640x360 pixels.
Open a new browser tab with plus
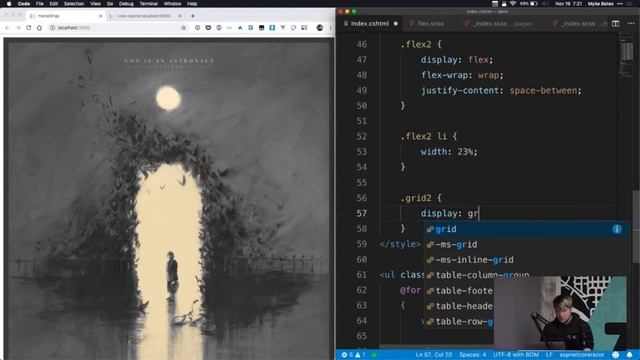click(x=193, y=16)
